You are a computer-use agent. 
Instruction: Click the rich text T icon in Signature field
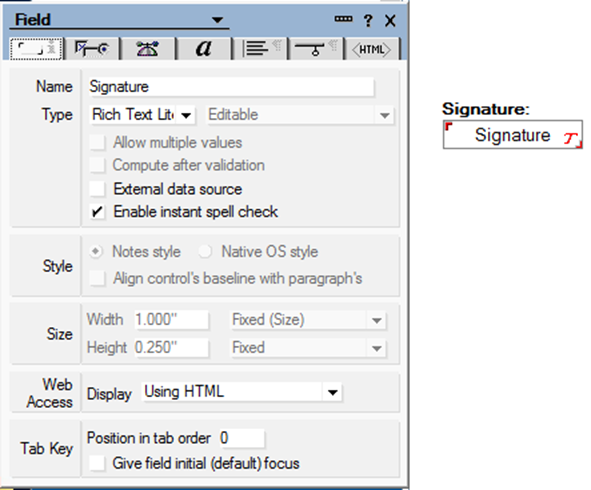(571, 138)
